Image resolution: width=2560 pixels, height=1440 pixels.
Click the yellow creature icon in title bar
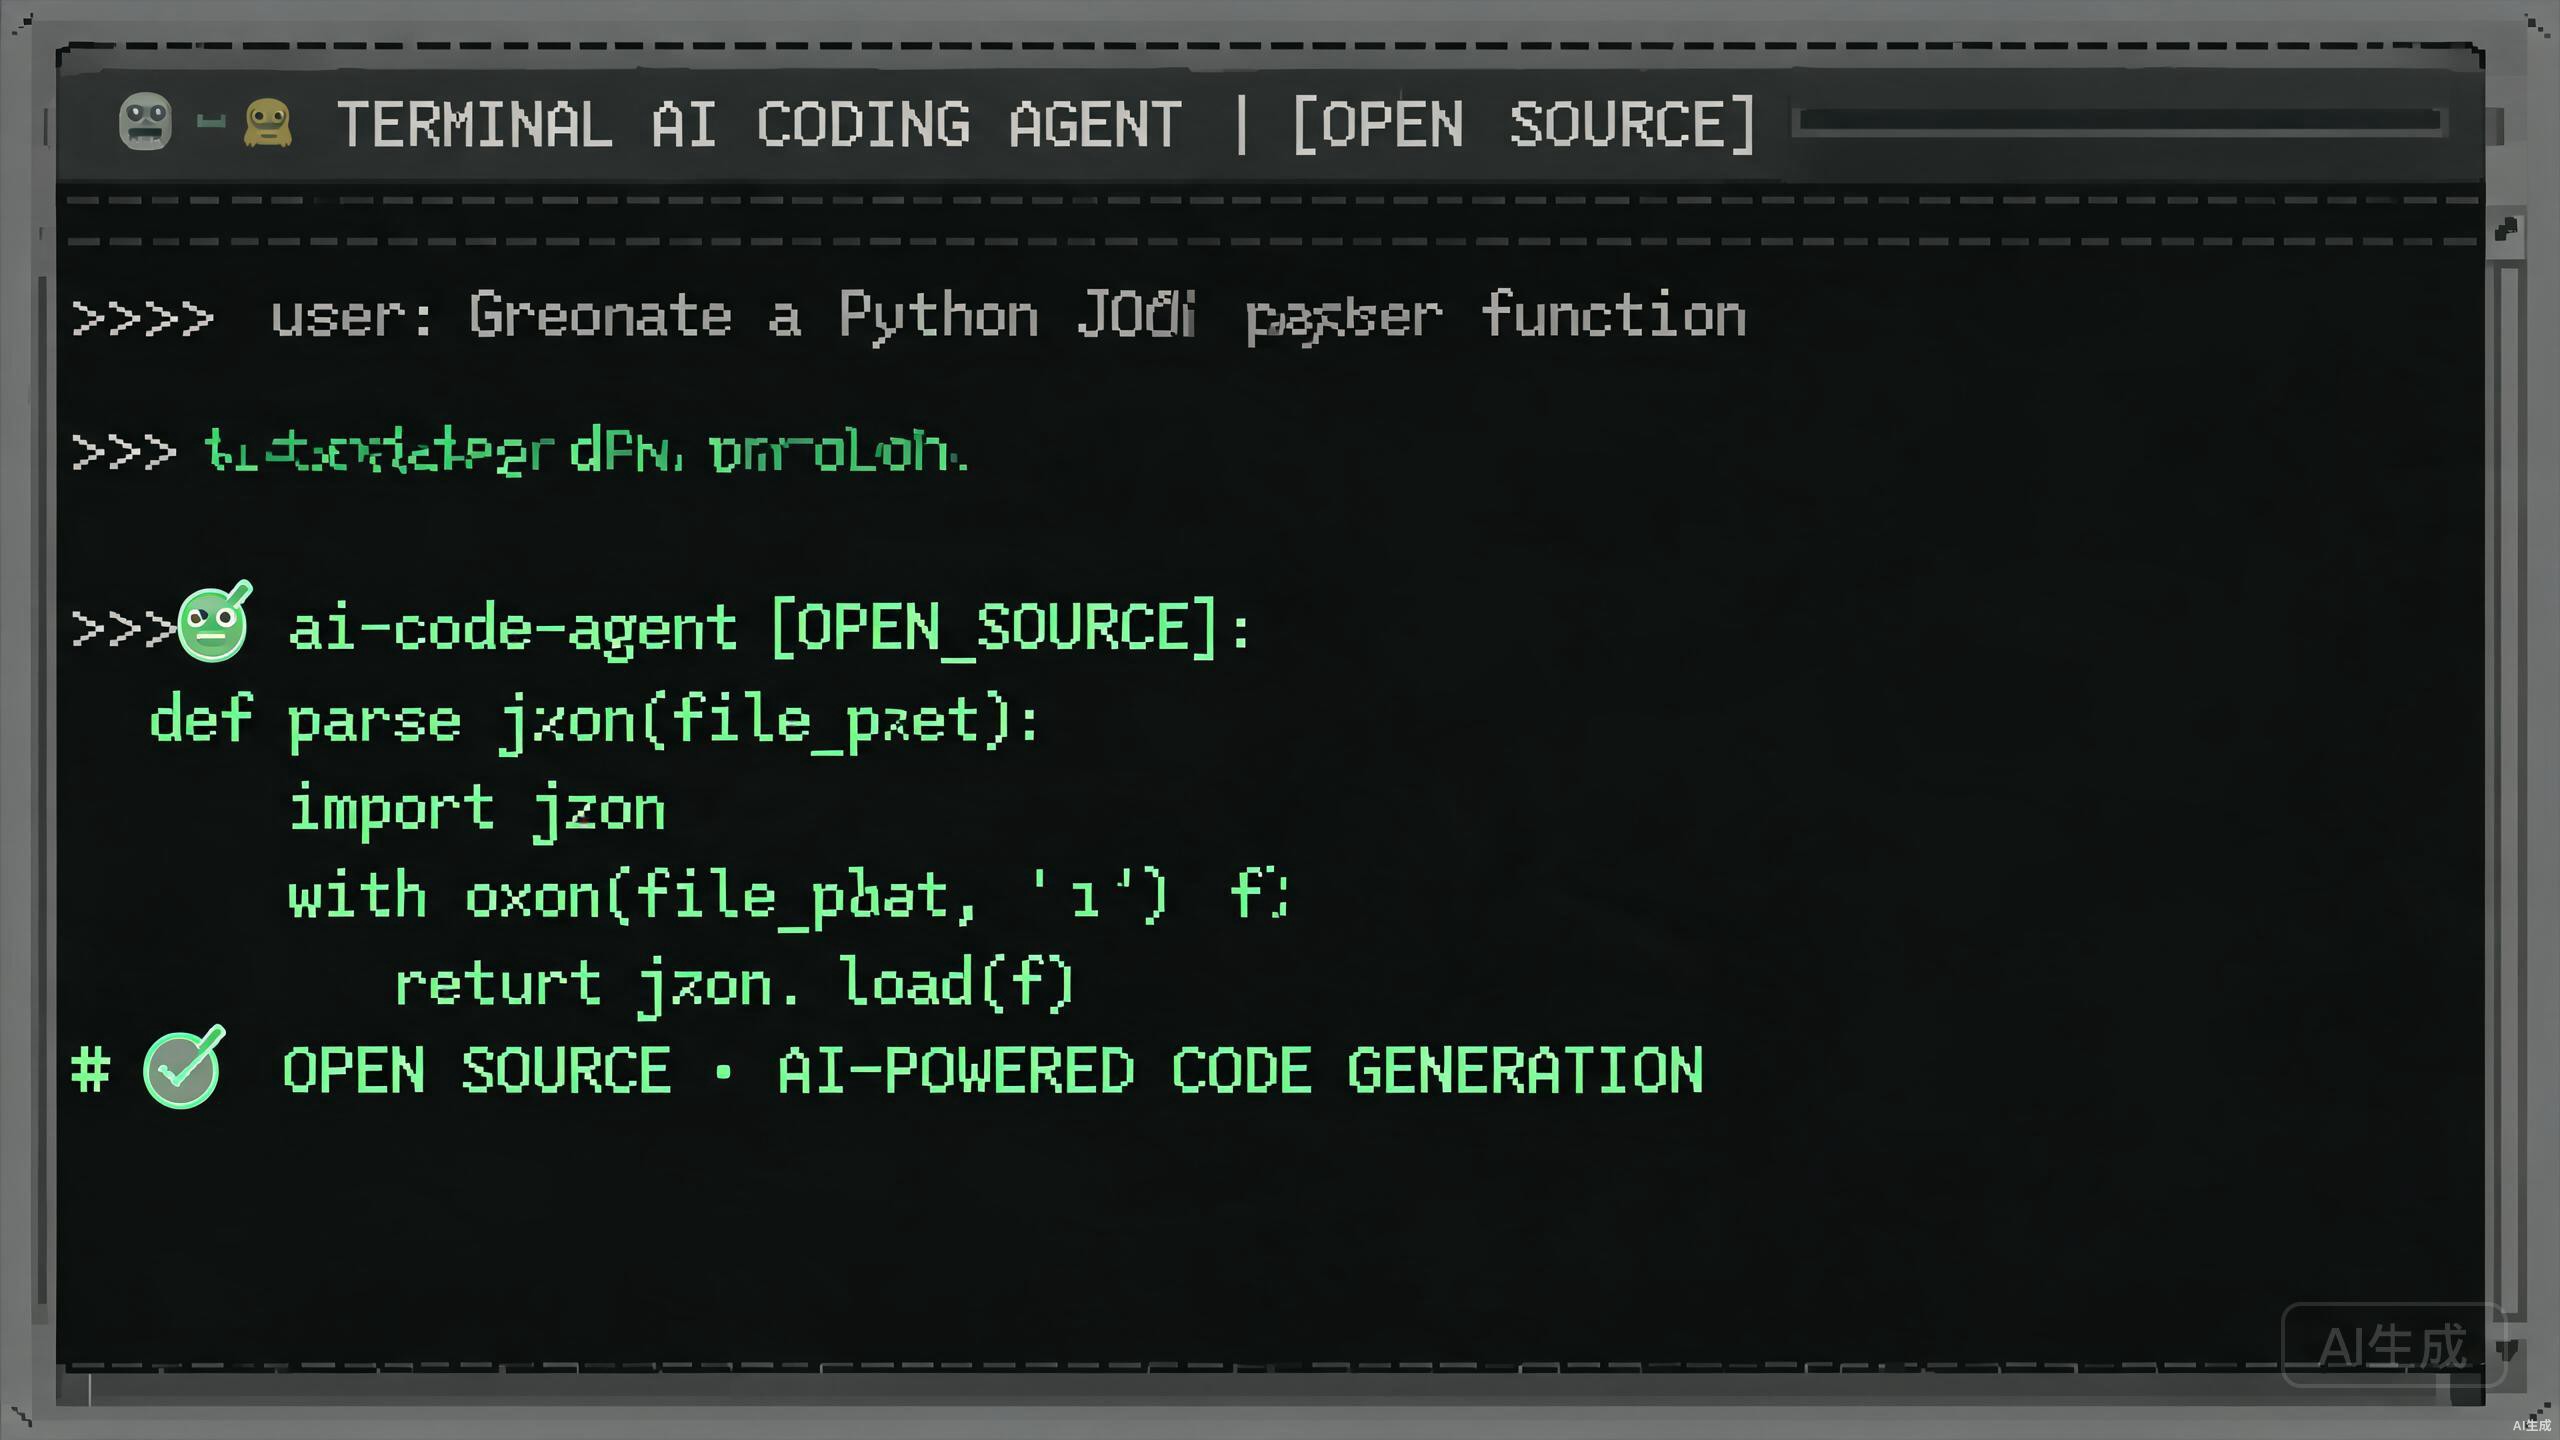[x=267, y=123]
